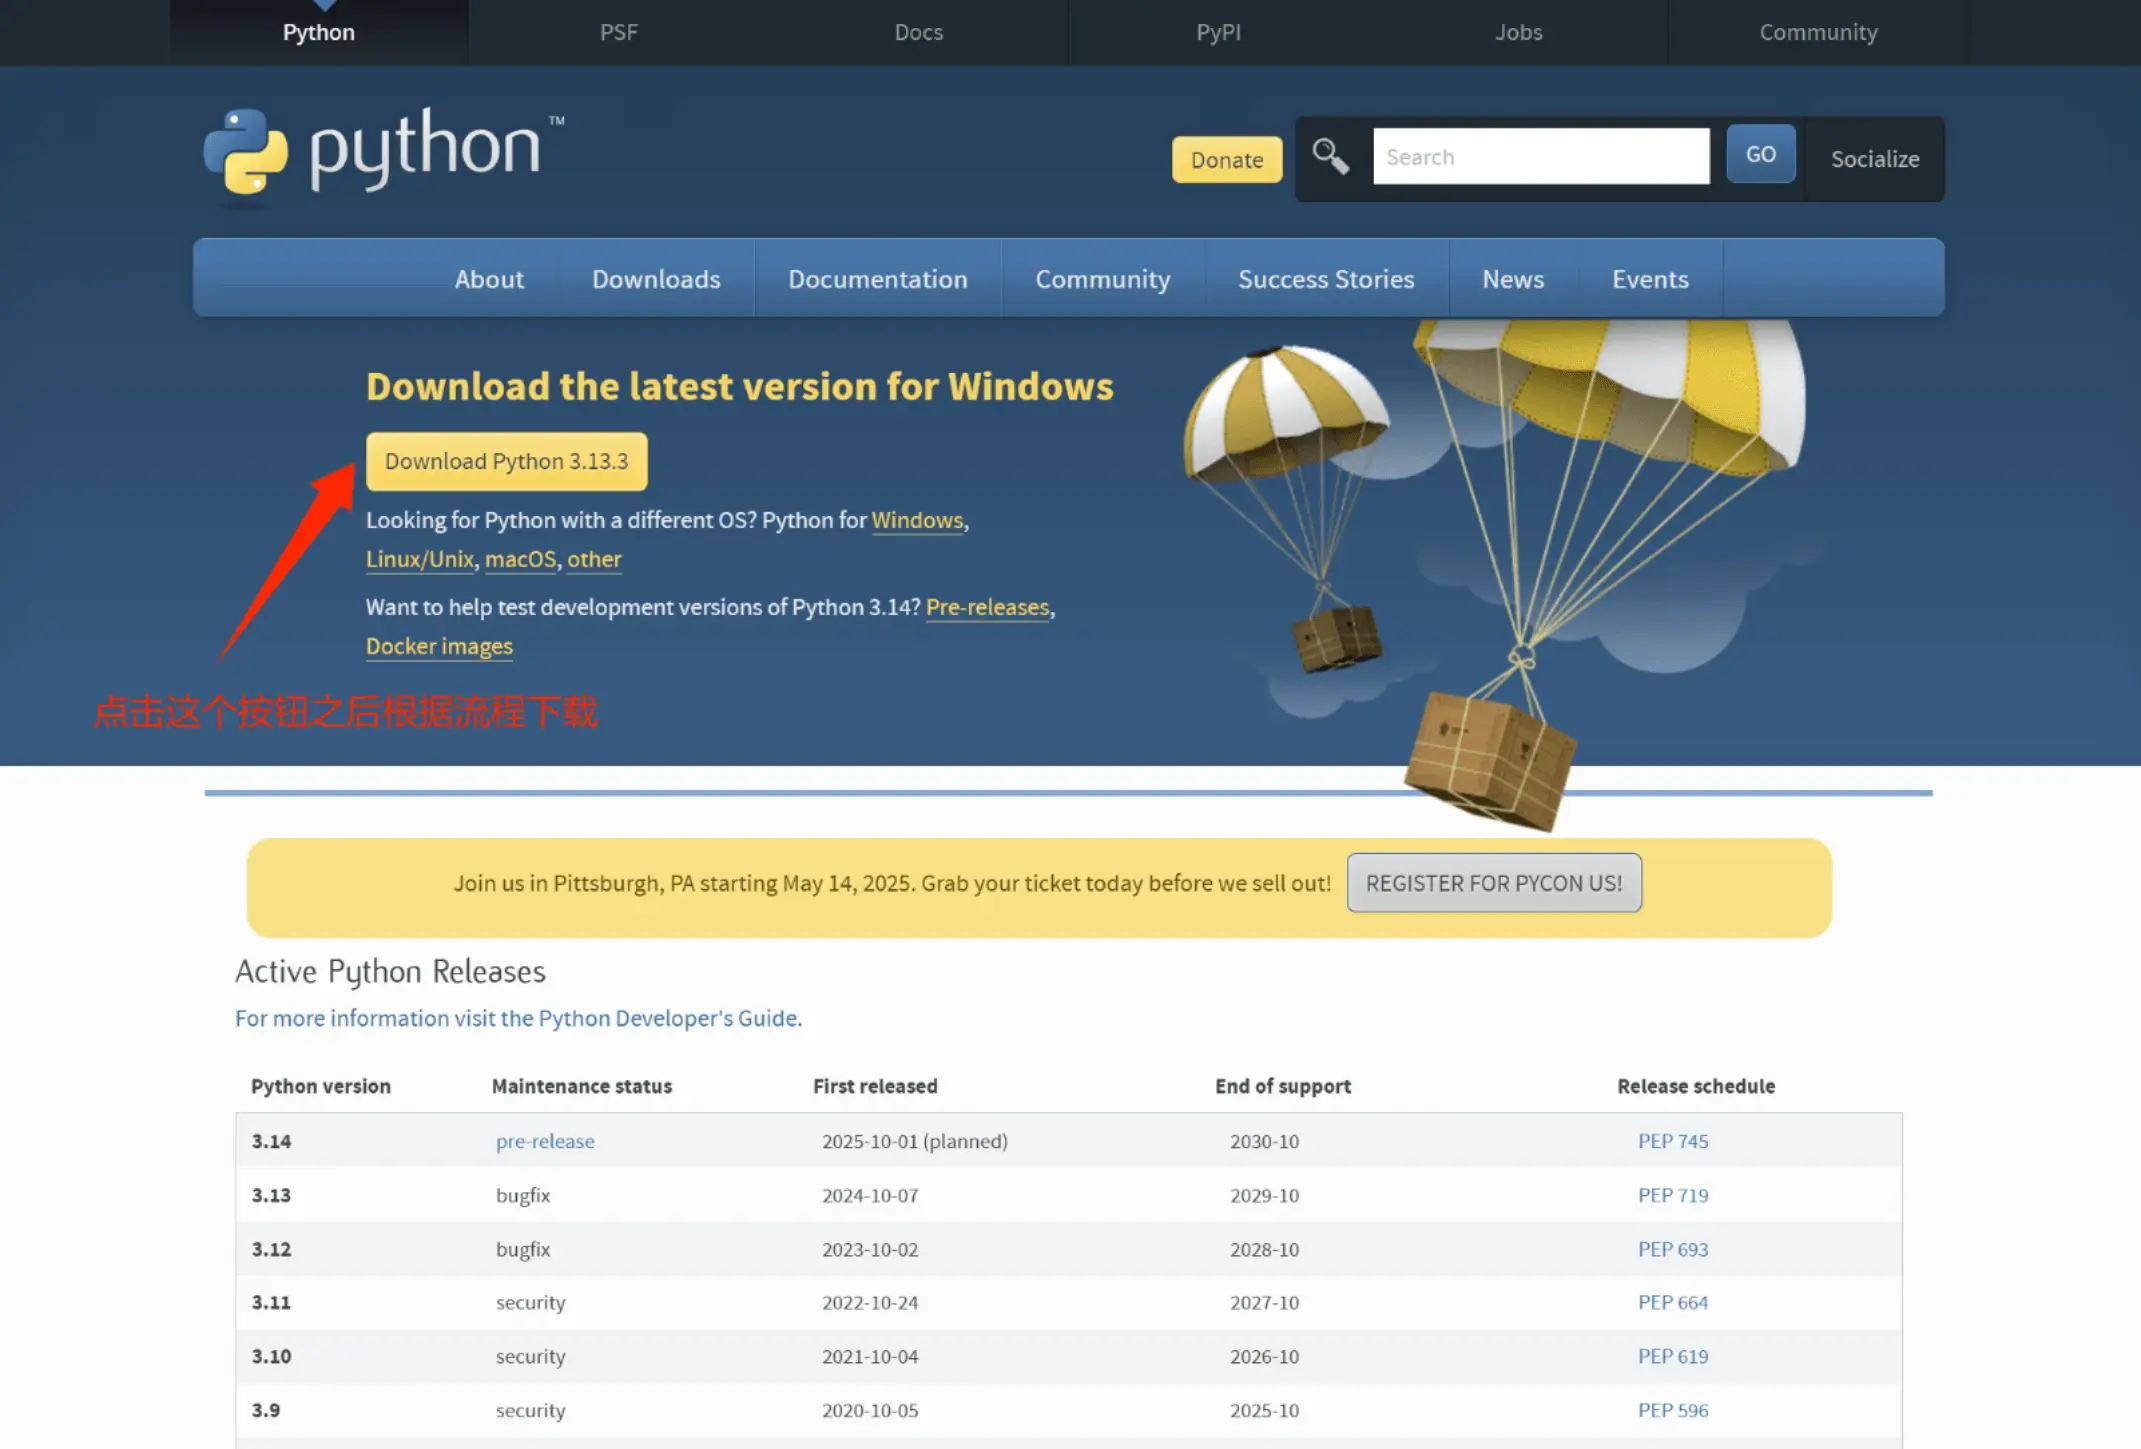Follow the Windows OS link
Viewport: 2141px width, 1449px height.
click(917, 520)
